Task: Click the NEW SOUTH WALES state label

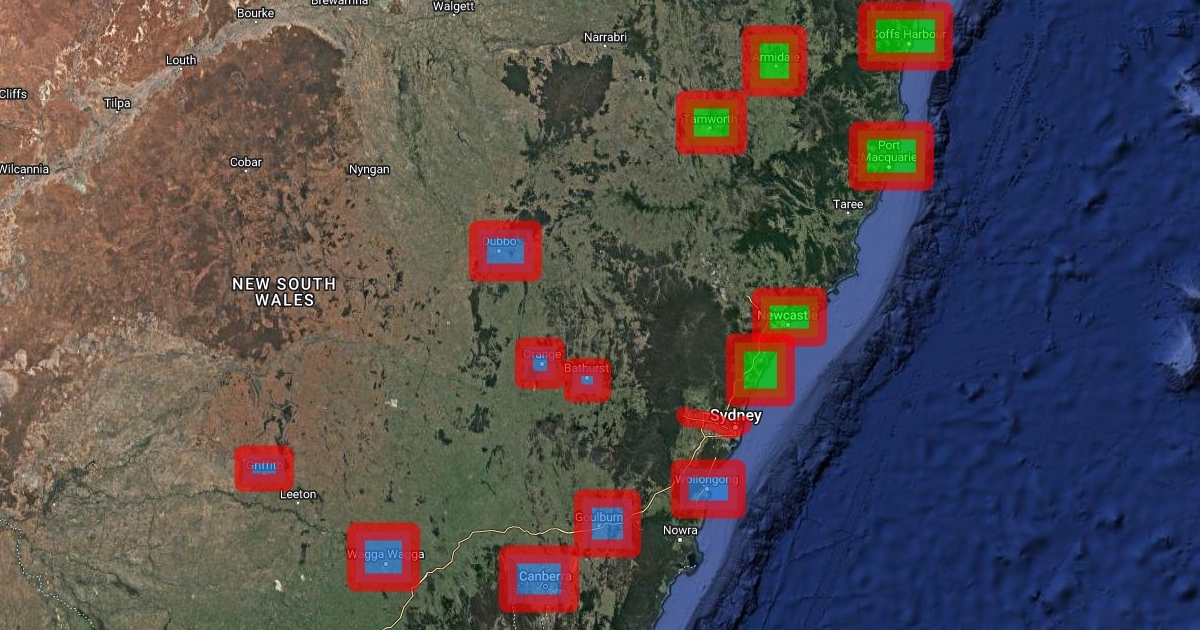Action: [284, 292]
